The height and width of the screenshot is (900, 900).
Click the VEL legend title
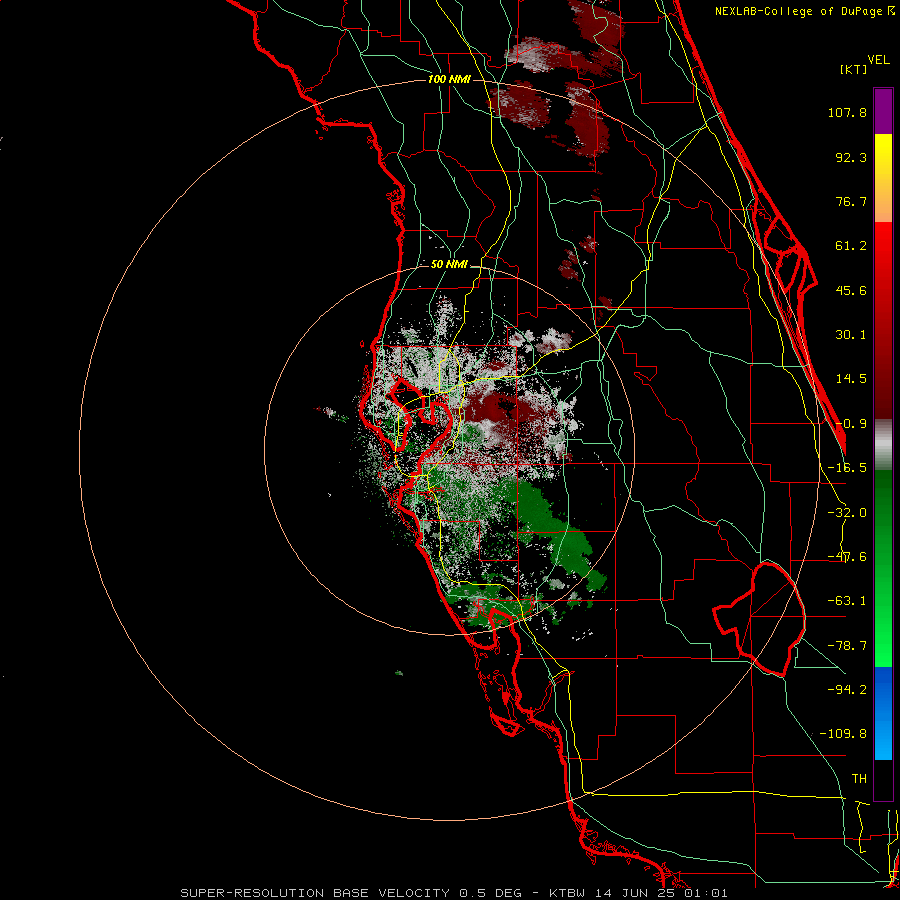(878, 60)
